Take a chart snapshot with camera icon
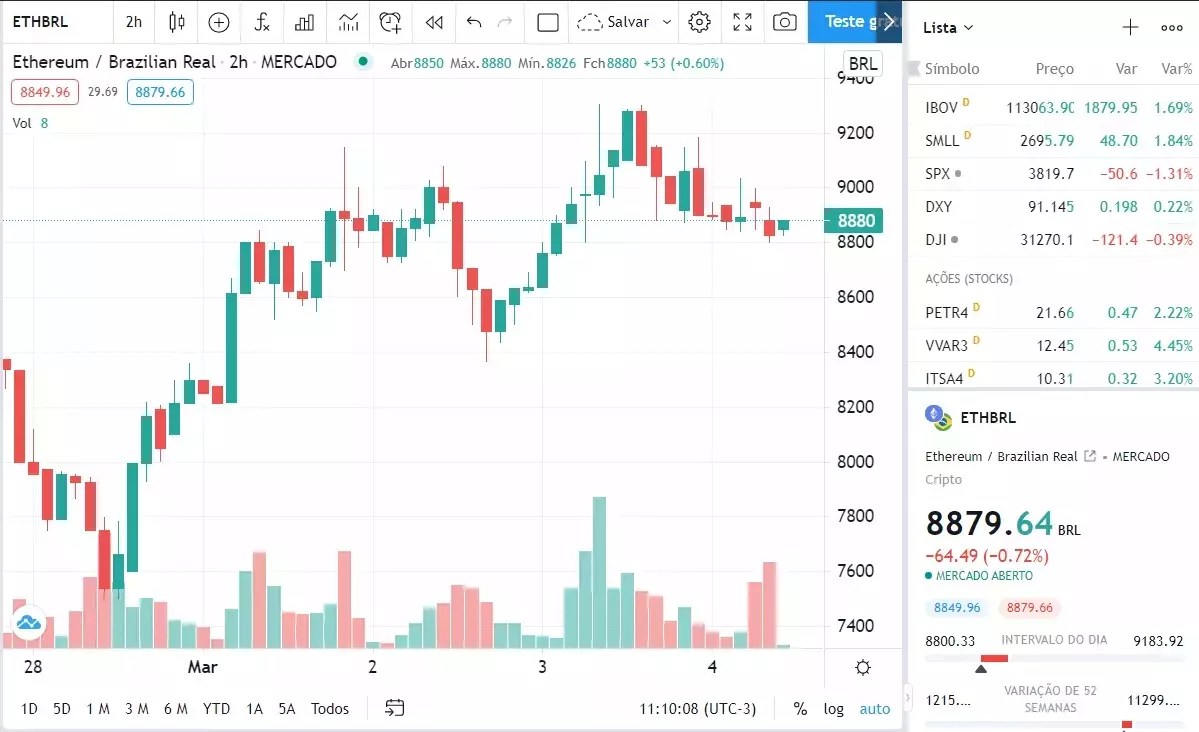The height and width of the screenshot is (732, 1199). [x=785, y=22]
